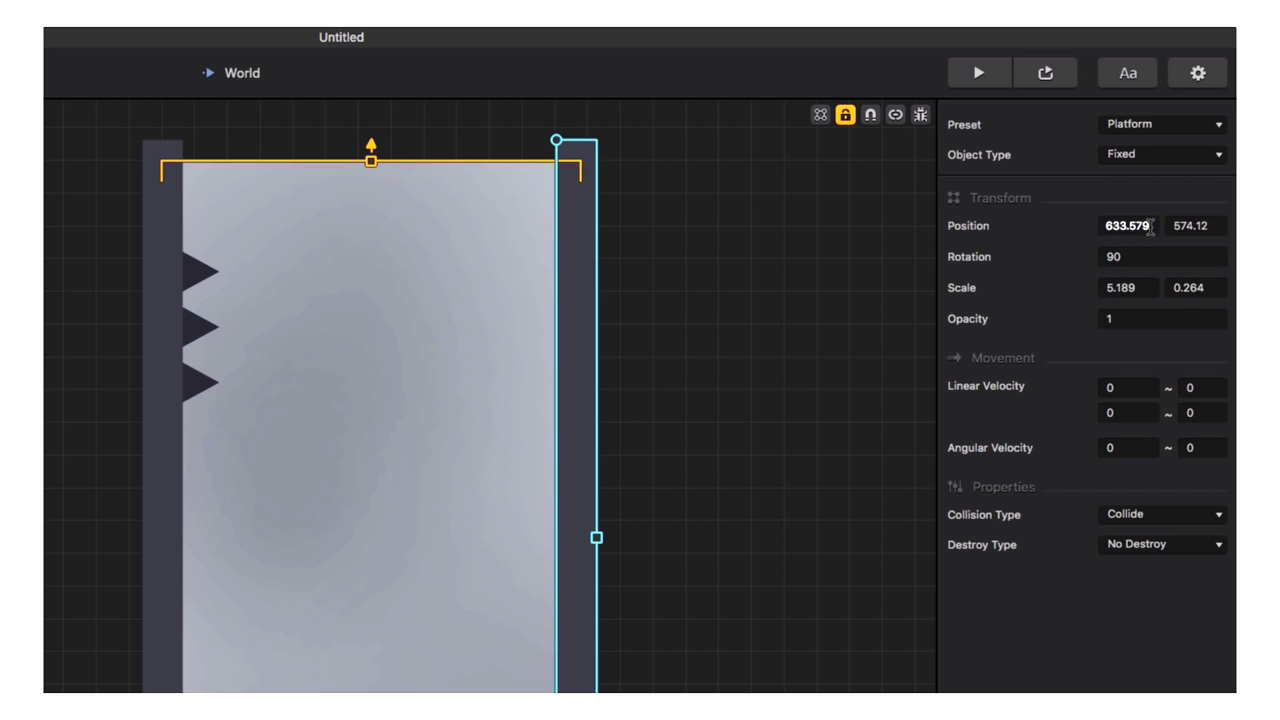Image resolution: width=1280 pixels, height=720 pixels.
Task: Click the Opacity field
Action: pos(1162,319)
